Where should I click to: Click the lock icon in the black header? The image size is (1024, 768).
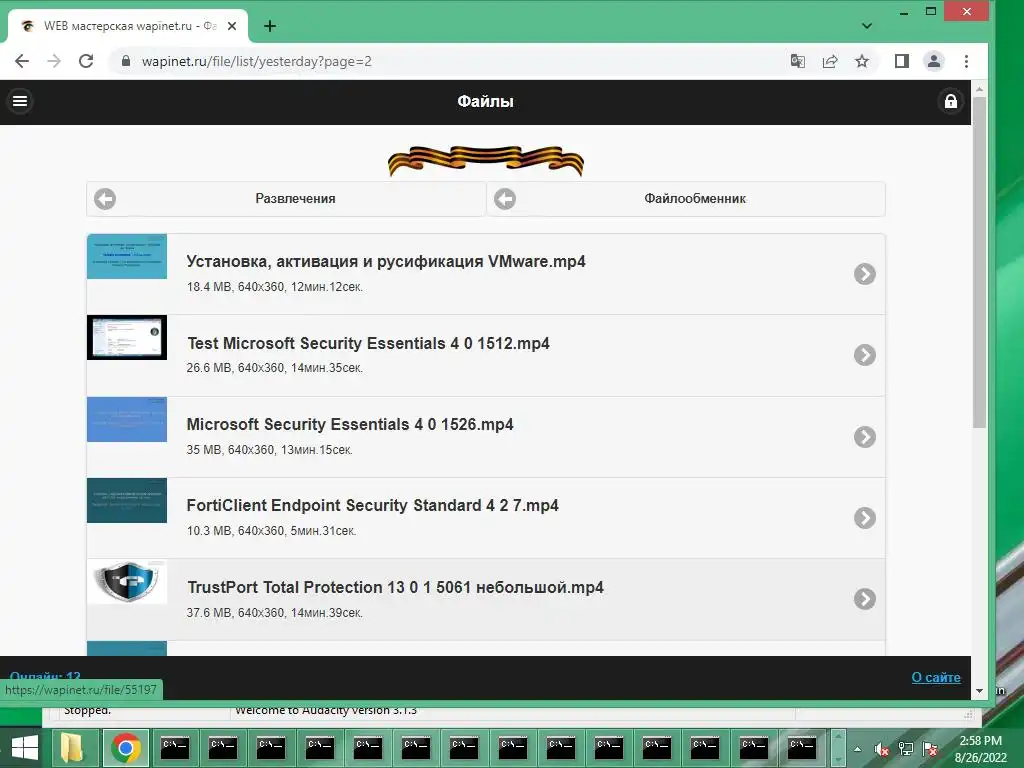click(951, 101)
